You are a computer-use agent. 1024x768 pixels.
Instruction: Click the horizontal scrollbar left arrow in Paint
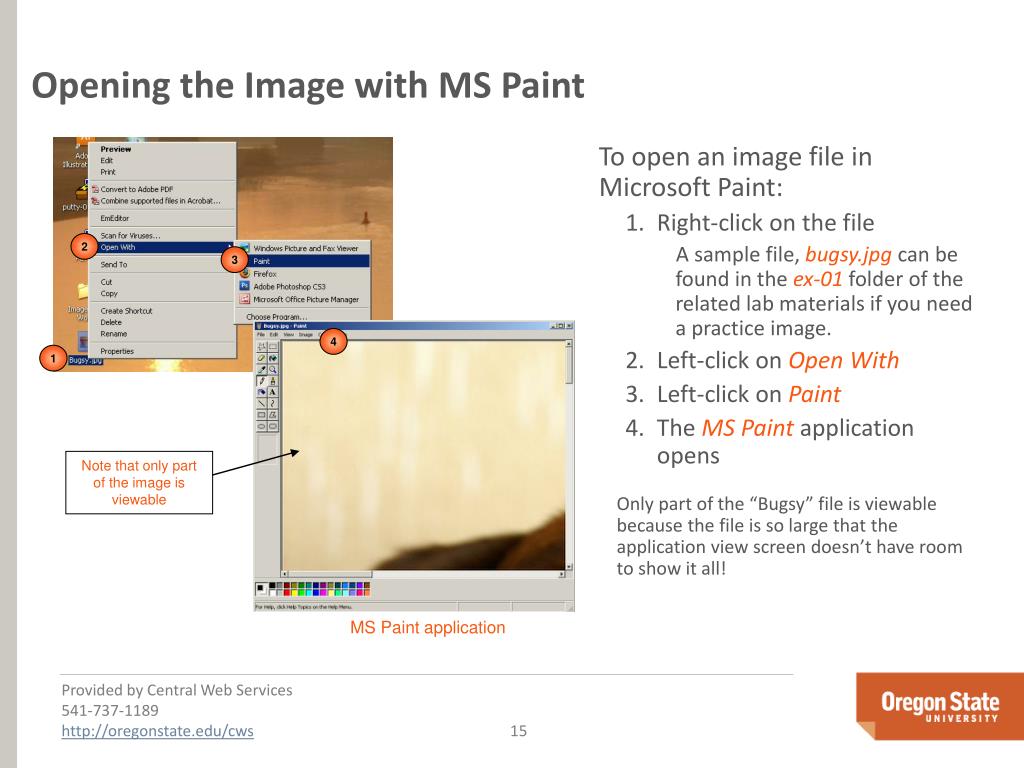pyautogui.click(x=285, y=574)
